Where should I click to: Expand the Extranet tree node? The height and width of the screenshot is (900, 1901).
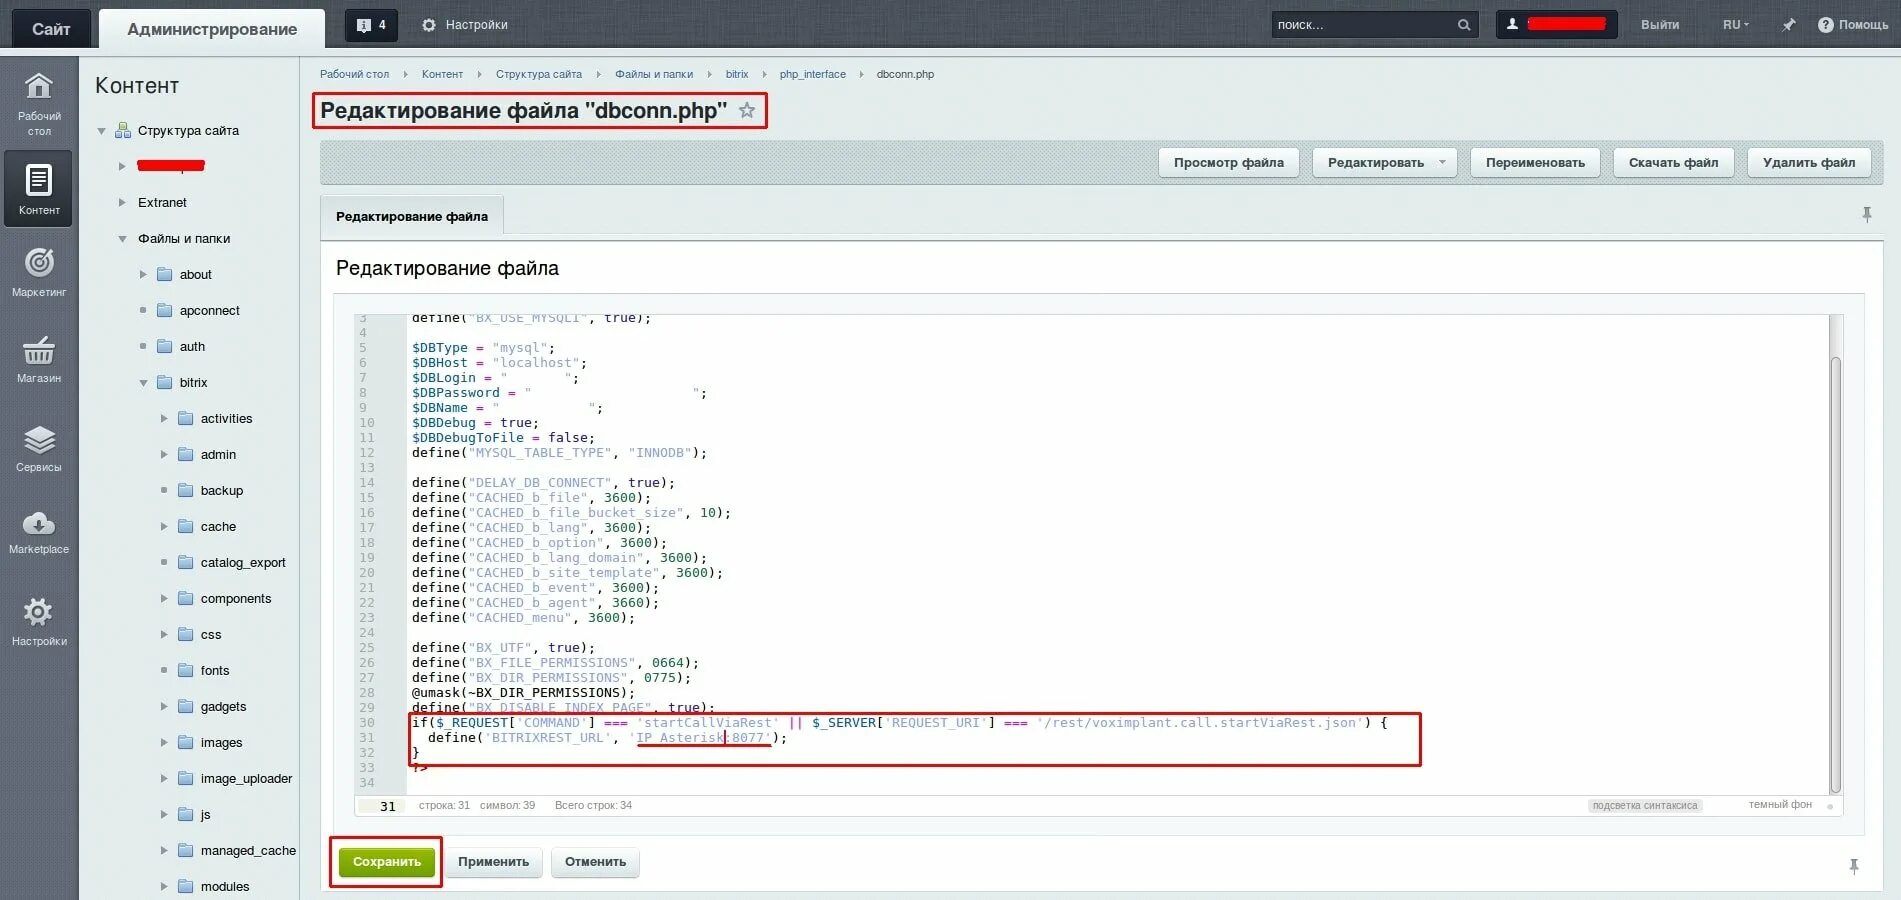coord(122,202)
